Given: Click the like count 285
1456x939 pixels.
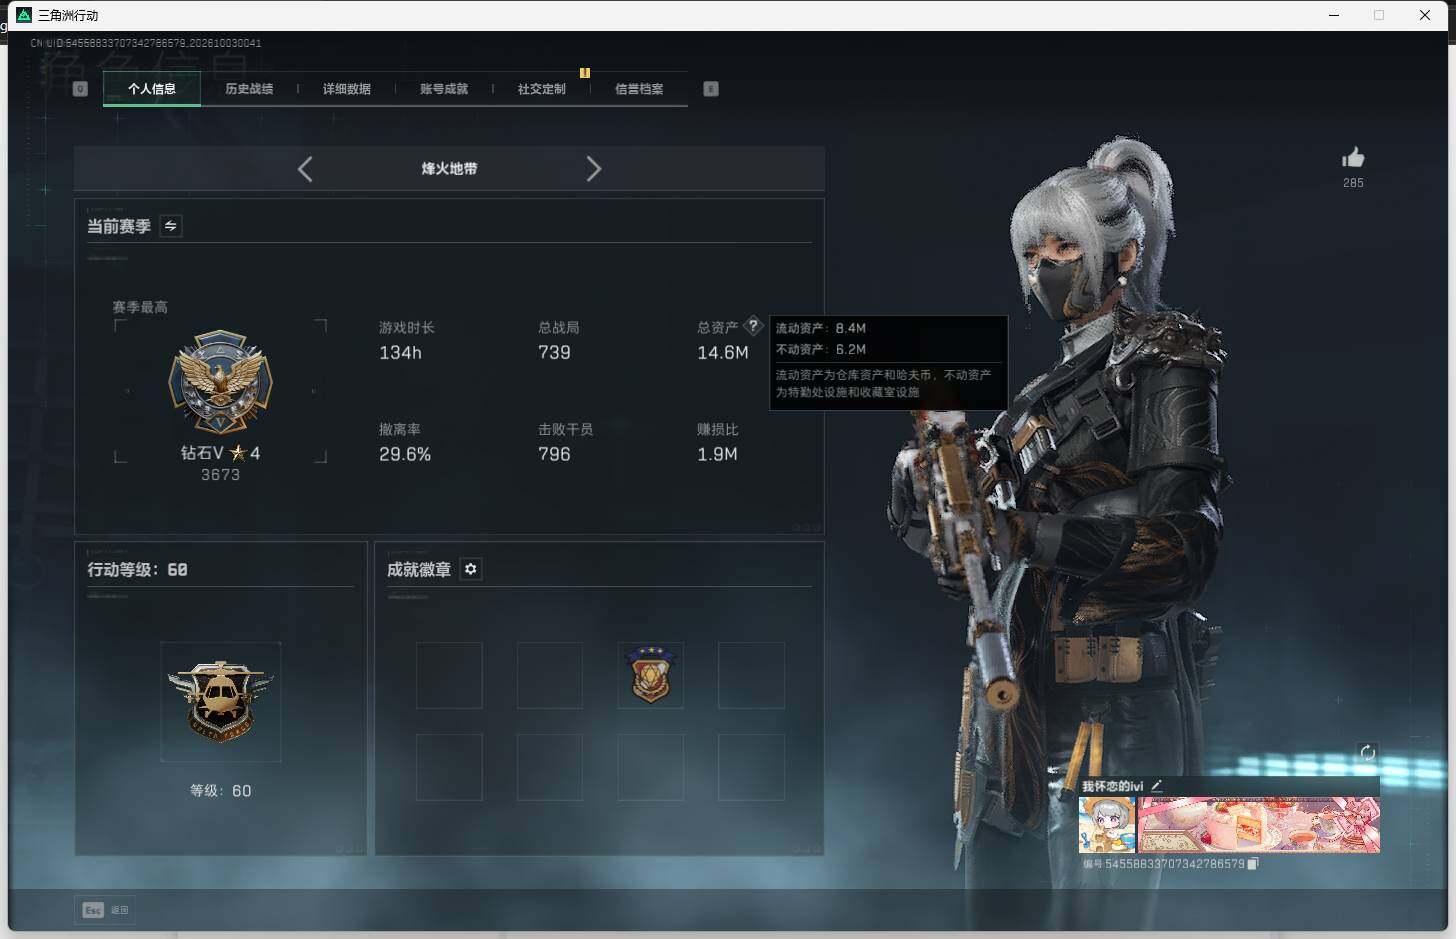Looking at the screenshot, I should pos(1353,183).
